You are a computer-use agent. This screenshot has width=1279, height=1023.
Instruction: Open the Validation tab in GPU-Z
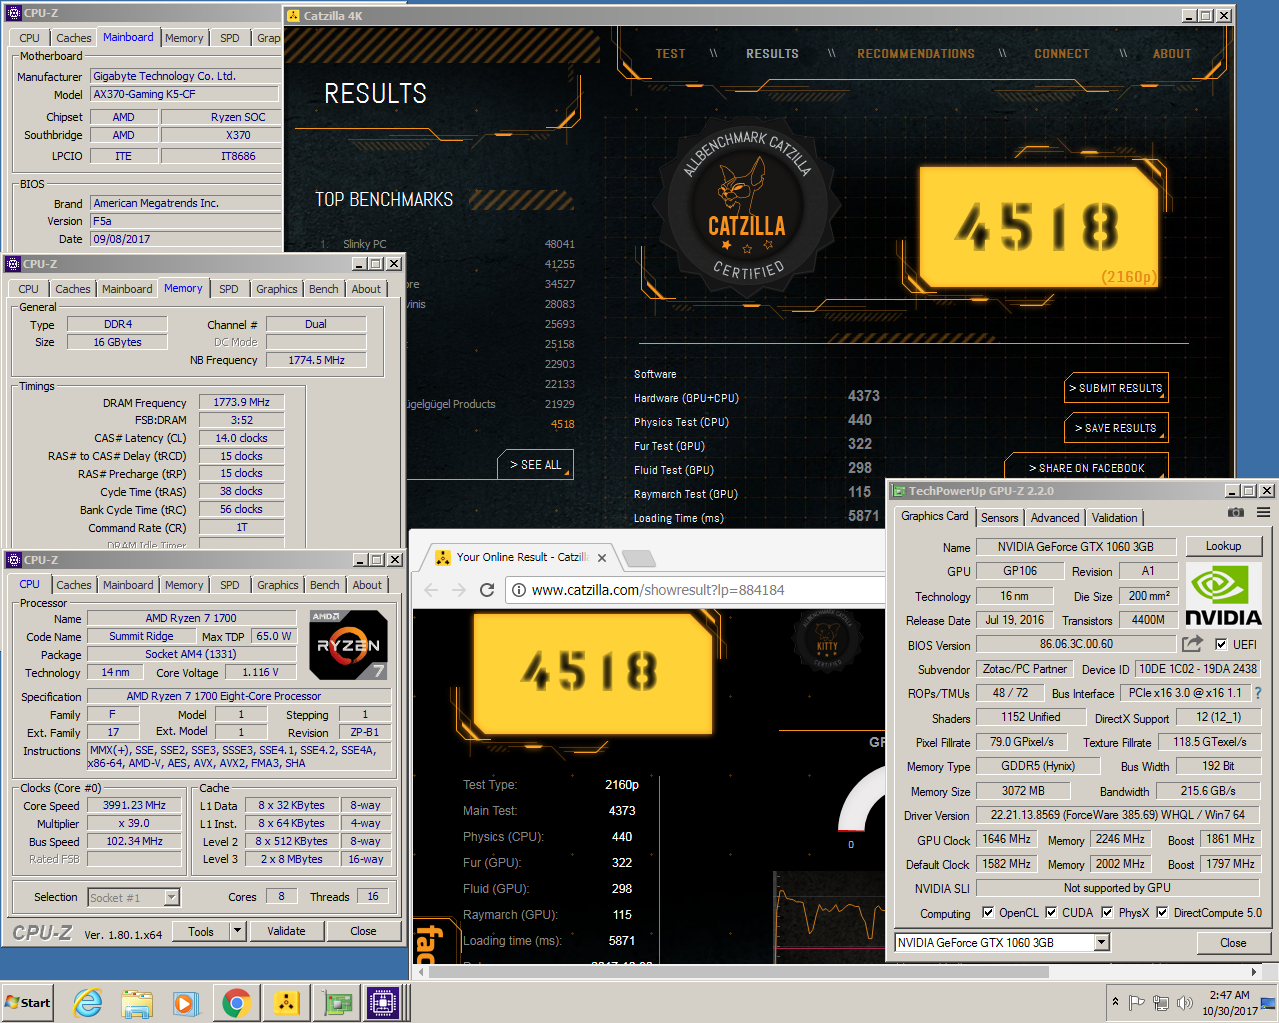pos(1114,517)
